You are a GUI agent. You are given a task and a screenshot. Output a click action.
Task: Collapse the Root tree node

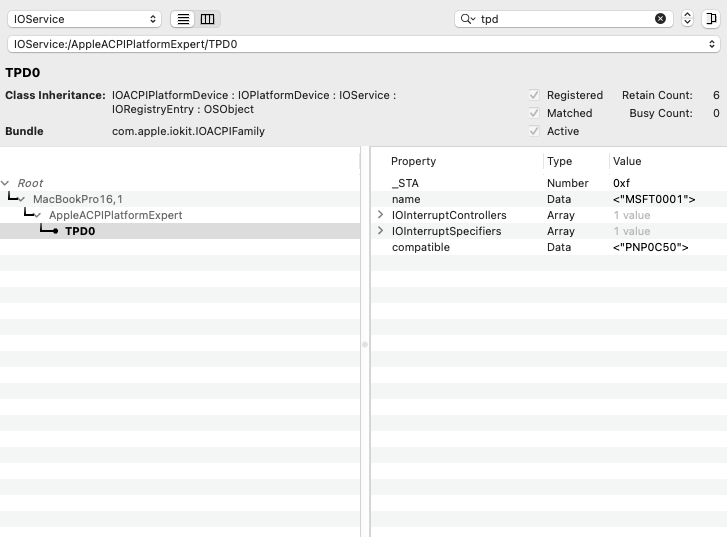click(x=7, y=183)
